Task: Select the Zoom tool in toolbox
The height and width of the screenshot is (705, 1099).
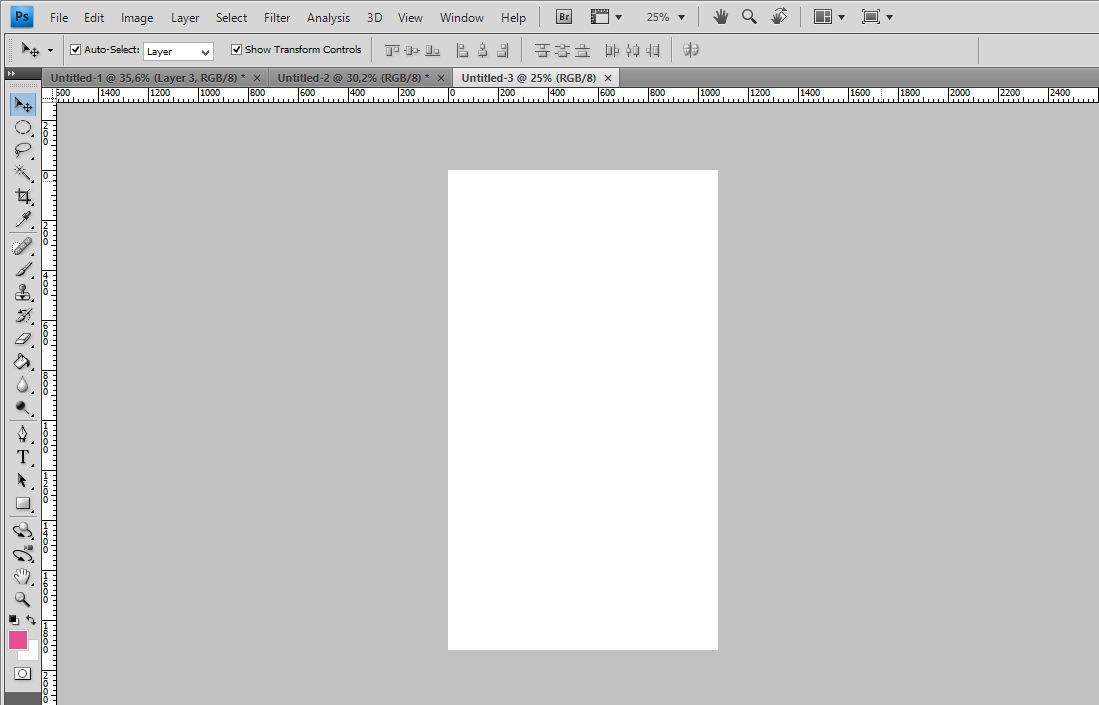Action: coord(23,600)
